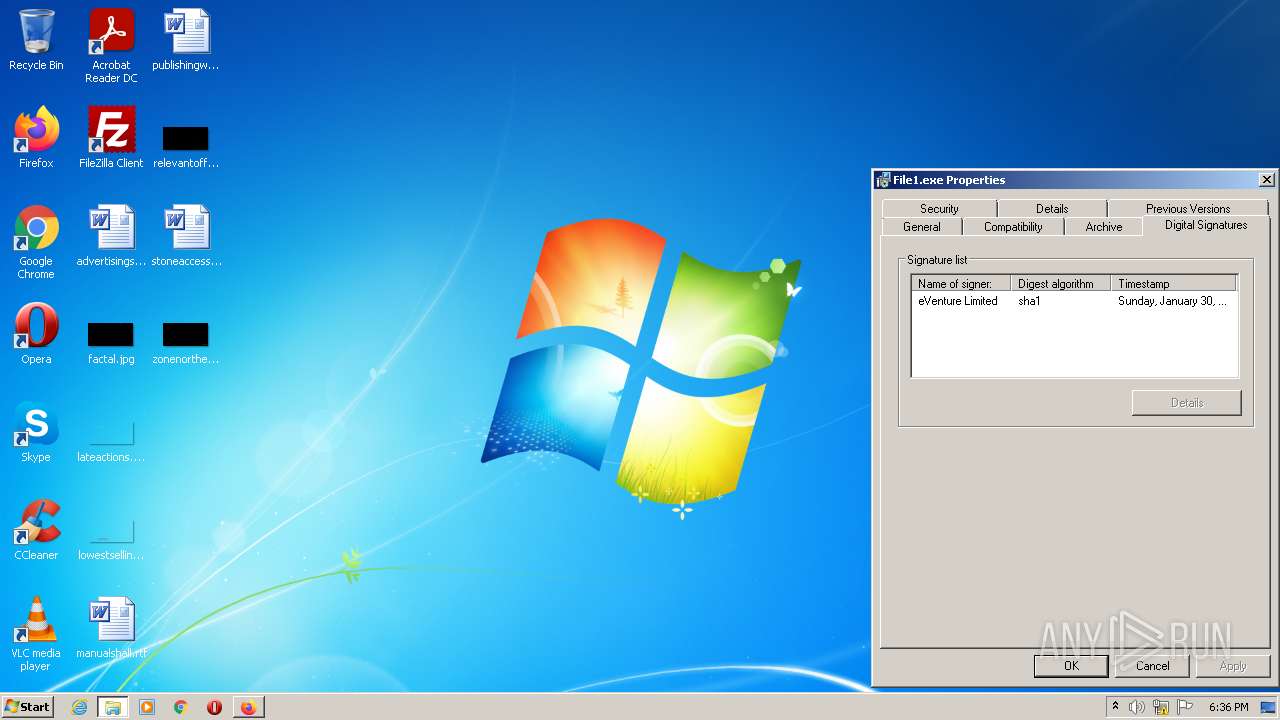The image size is (1280, 720).
Task: Switch to the Previous Versions tab
Action: pyautogui.click(x=1188, y=208)
